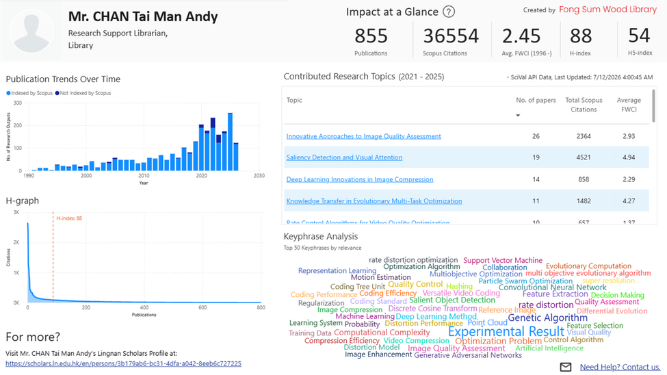Click the Research Support Librarian title text
The height and width of the screenshot is (375, 667).
tap(118, 33)
